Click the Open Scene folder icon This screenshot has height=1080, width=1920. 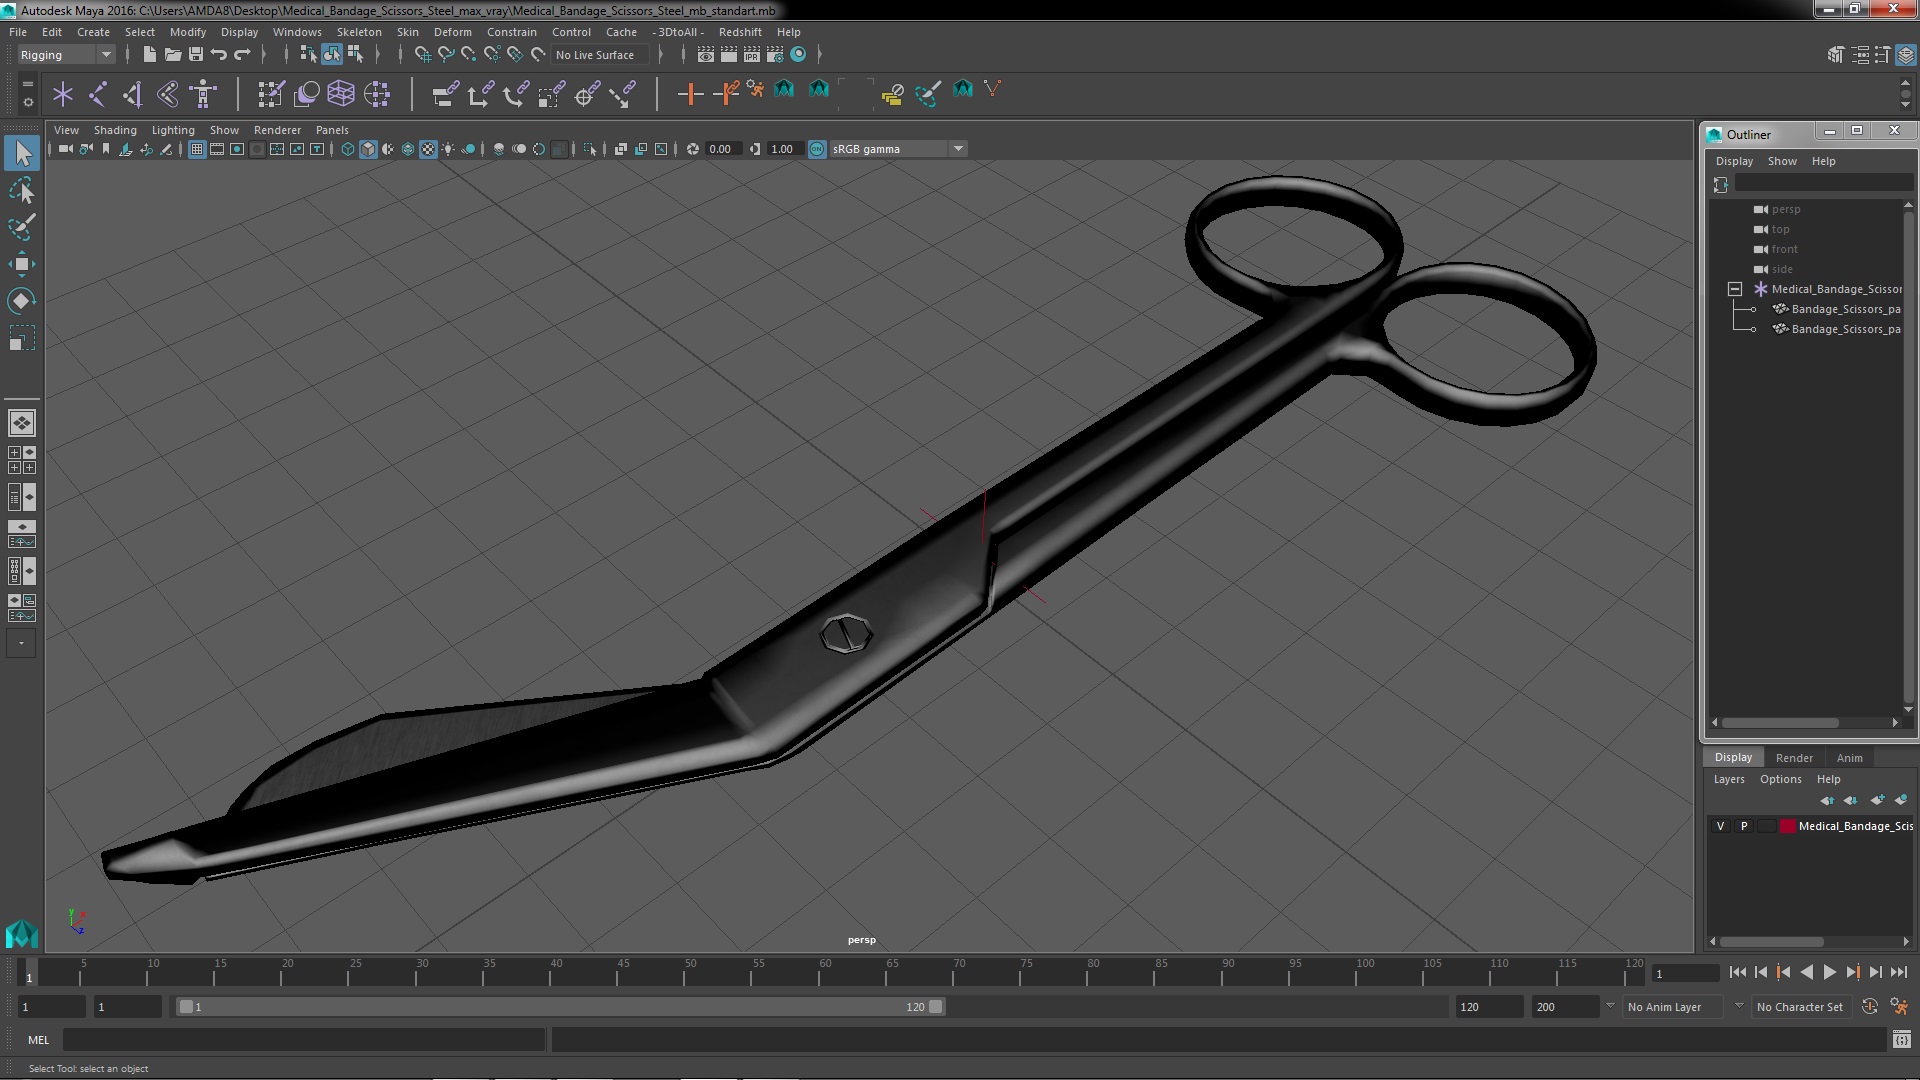pos(172,54)
